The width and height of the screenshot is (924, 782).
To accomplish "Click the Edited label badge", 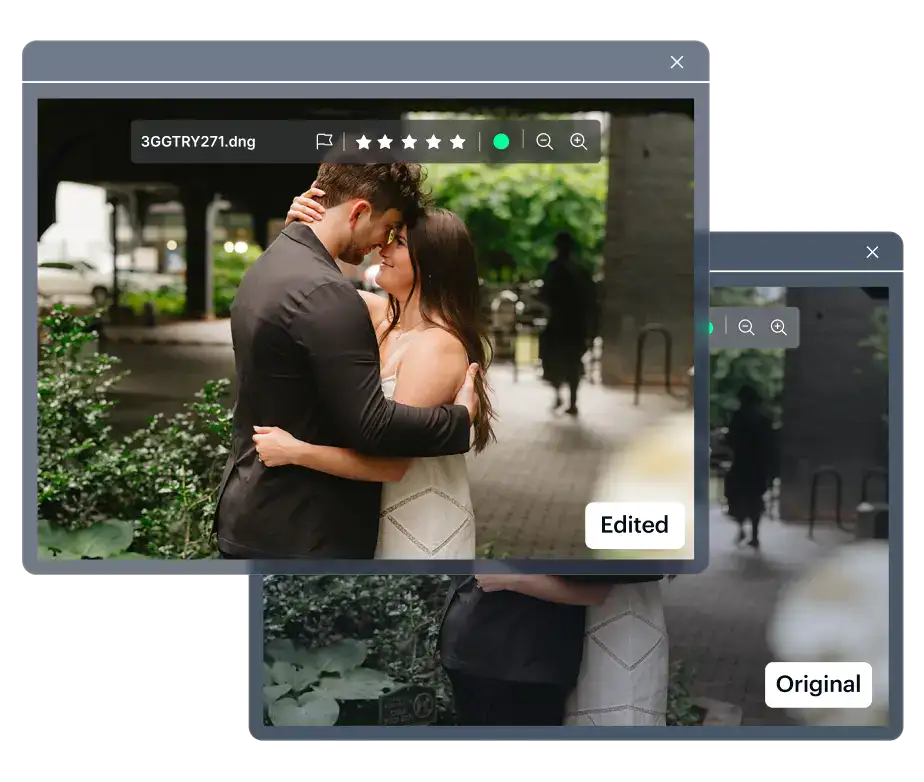I will [634, 525].
